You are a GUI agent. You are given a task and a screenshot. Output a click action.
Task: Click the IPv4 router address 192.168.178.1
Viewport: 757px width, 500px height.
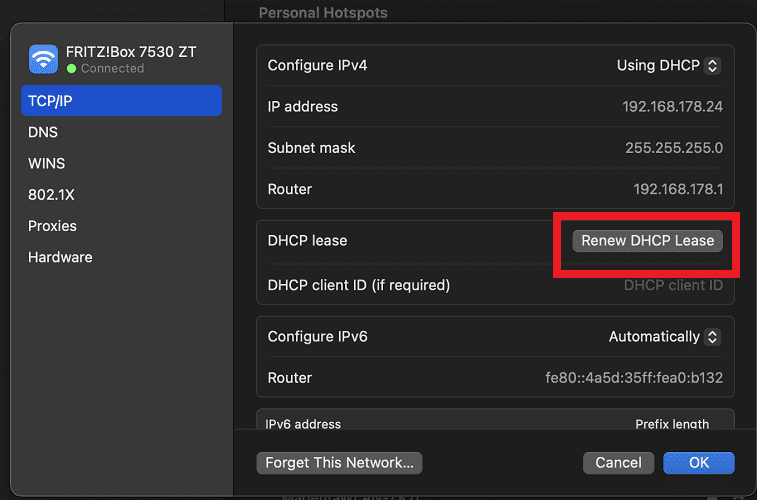point(677,189)
